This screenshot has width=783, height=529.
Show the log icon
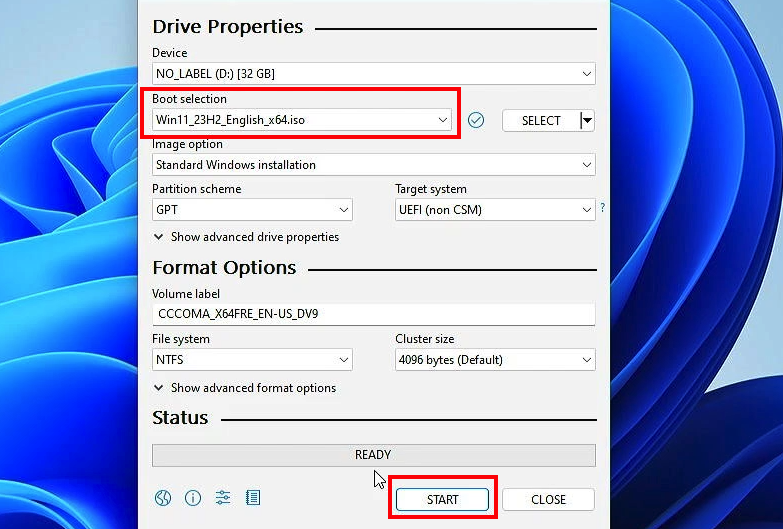pyautogui.click(x=253, y=498)
